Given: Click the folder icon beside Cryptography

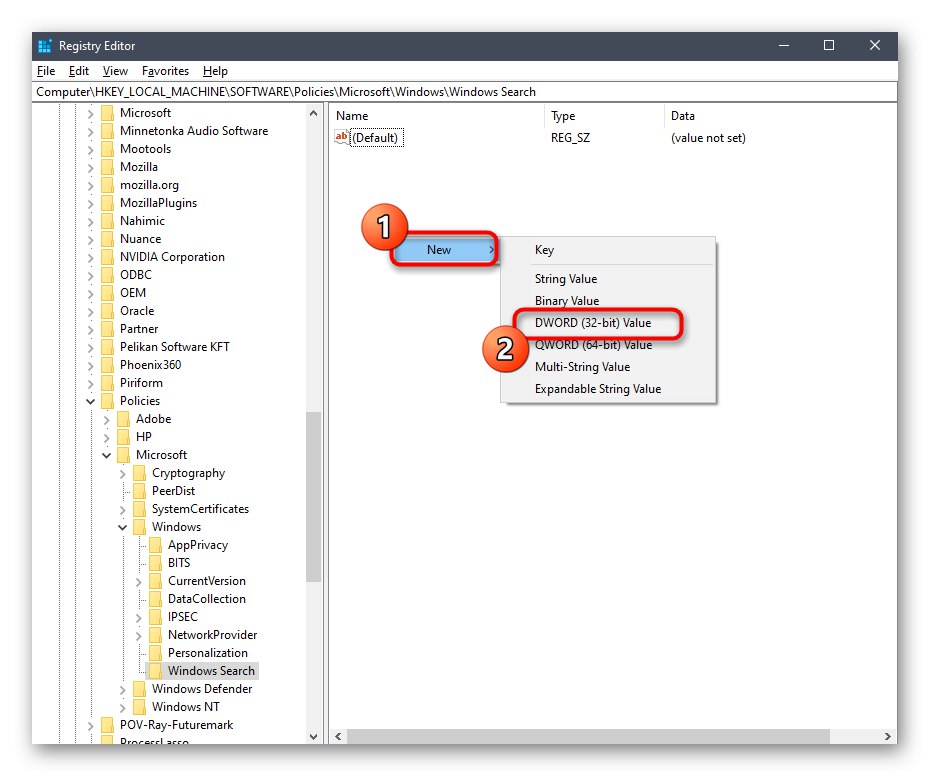Looking at the screenshot, I should coord(139,473).
